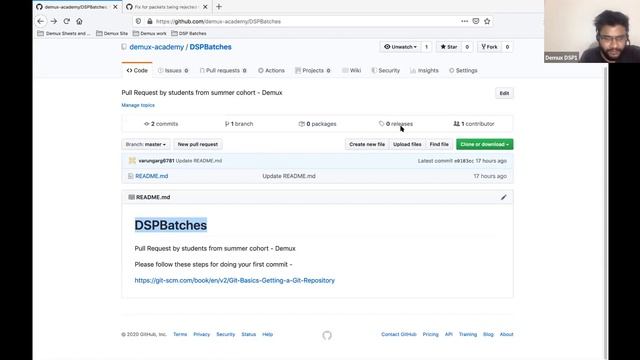Save page to Pocket icon
Screen dimensions: 640x360
pyautogui.click(x=476, y=21)
